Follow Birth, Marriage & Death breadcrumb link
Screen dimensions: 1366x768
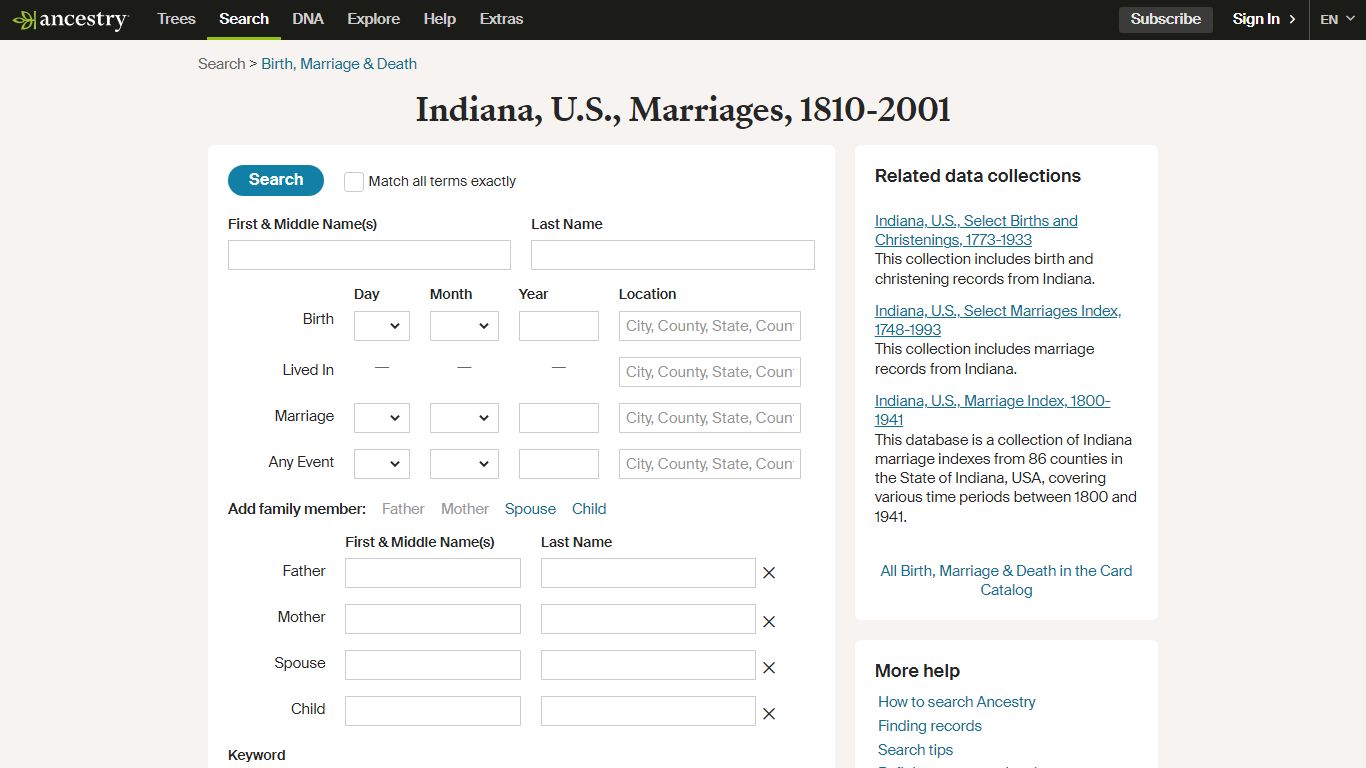[339, 64]
